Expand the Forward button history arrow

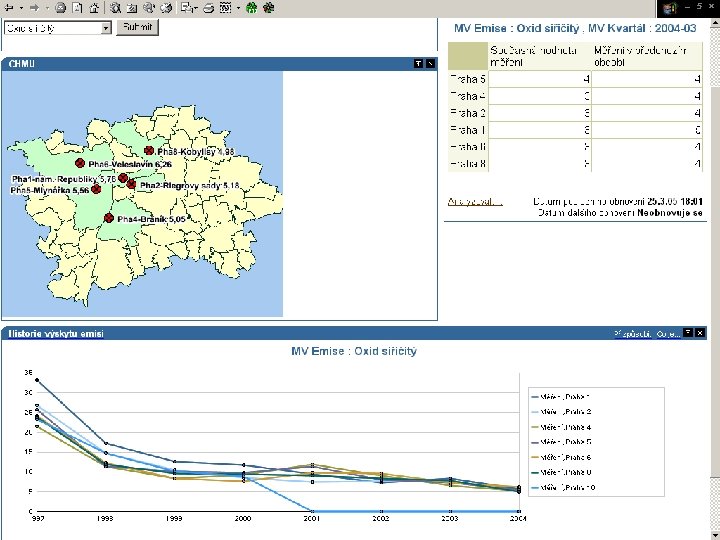pyautogui.click(x=45, y=7)
